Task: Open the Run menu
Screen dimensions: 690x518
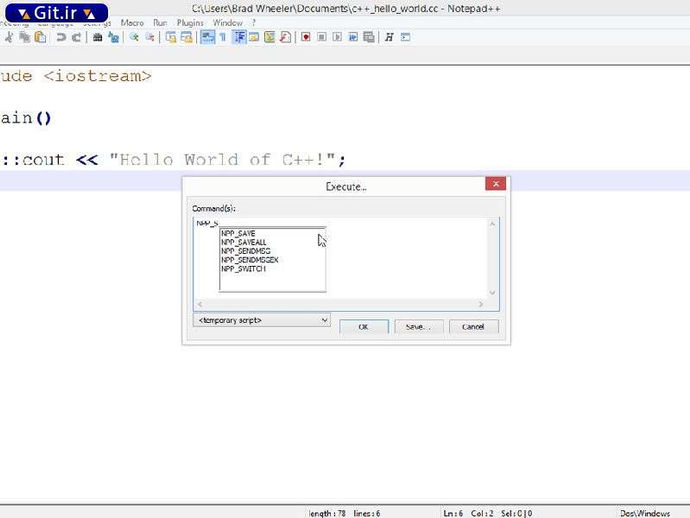Action: coord(160,22)
